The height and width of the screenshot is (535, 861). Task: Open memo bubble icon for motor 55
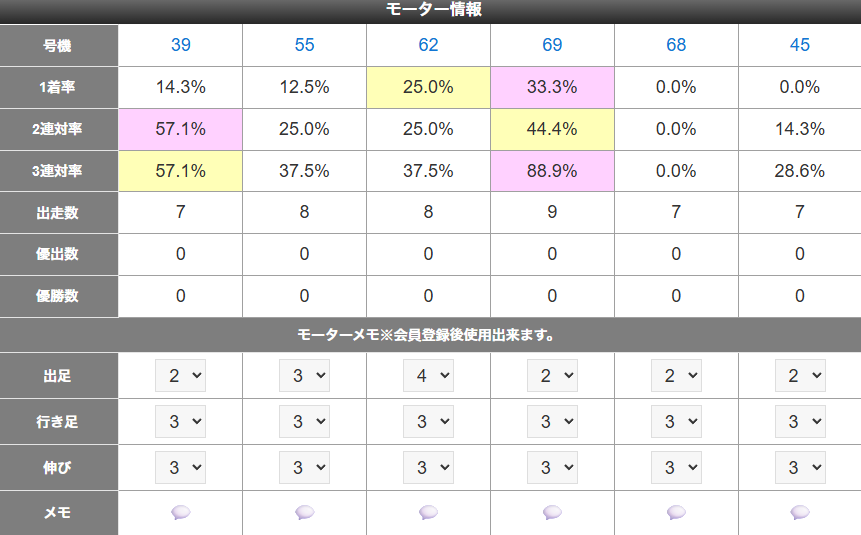pyautogui.click(x=305, y=512)
